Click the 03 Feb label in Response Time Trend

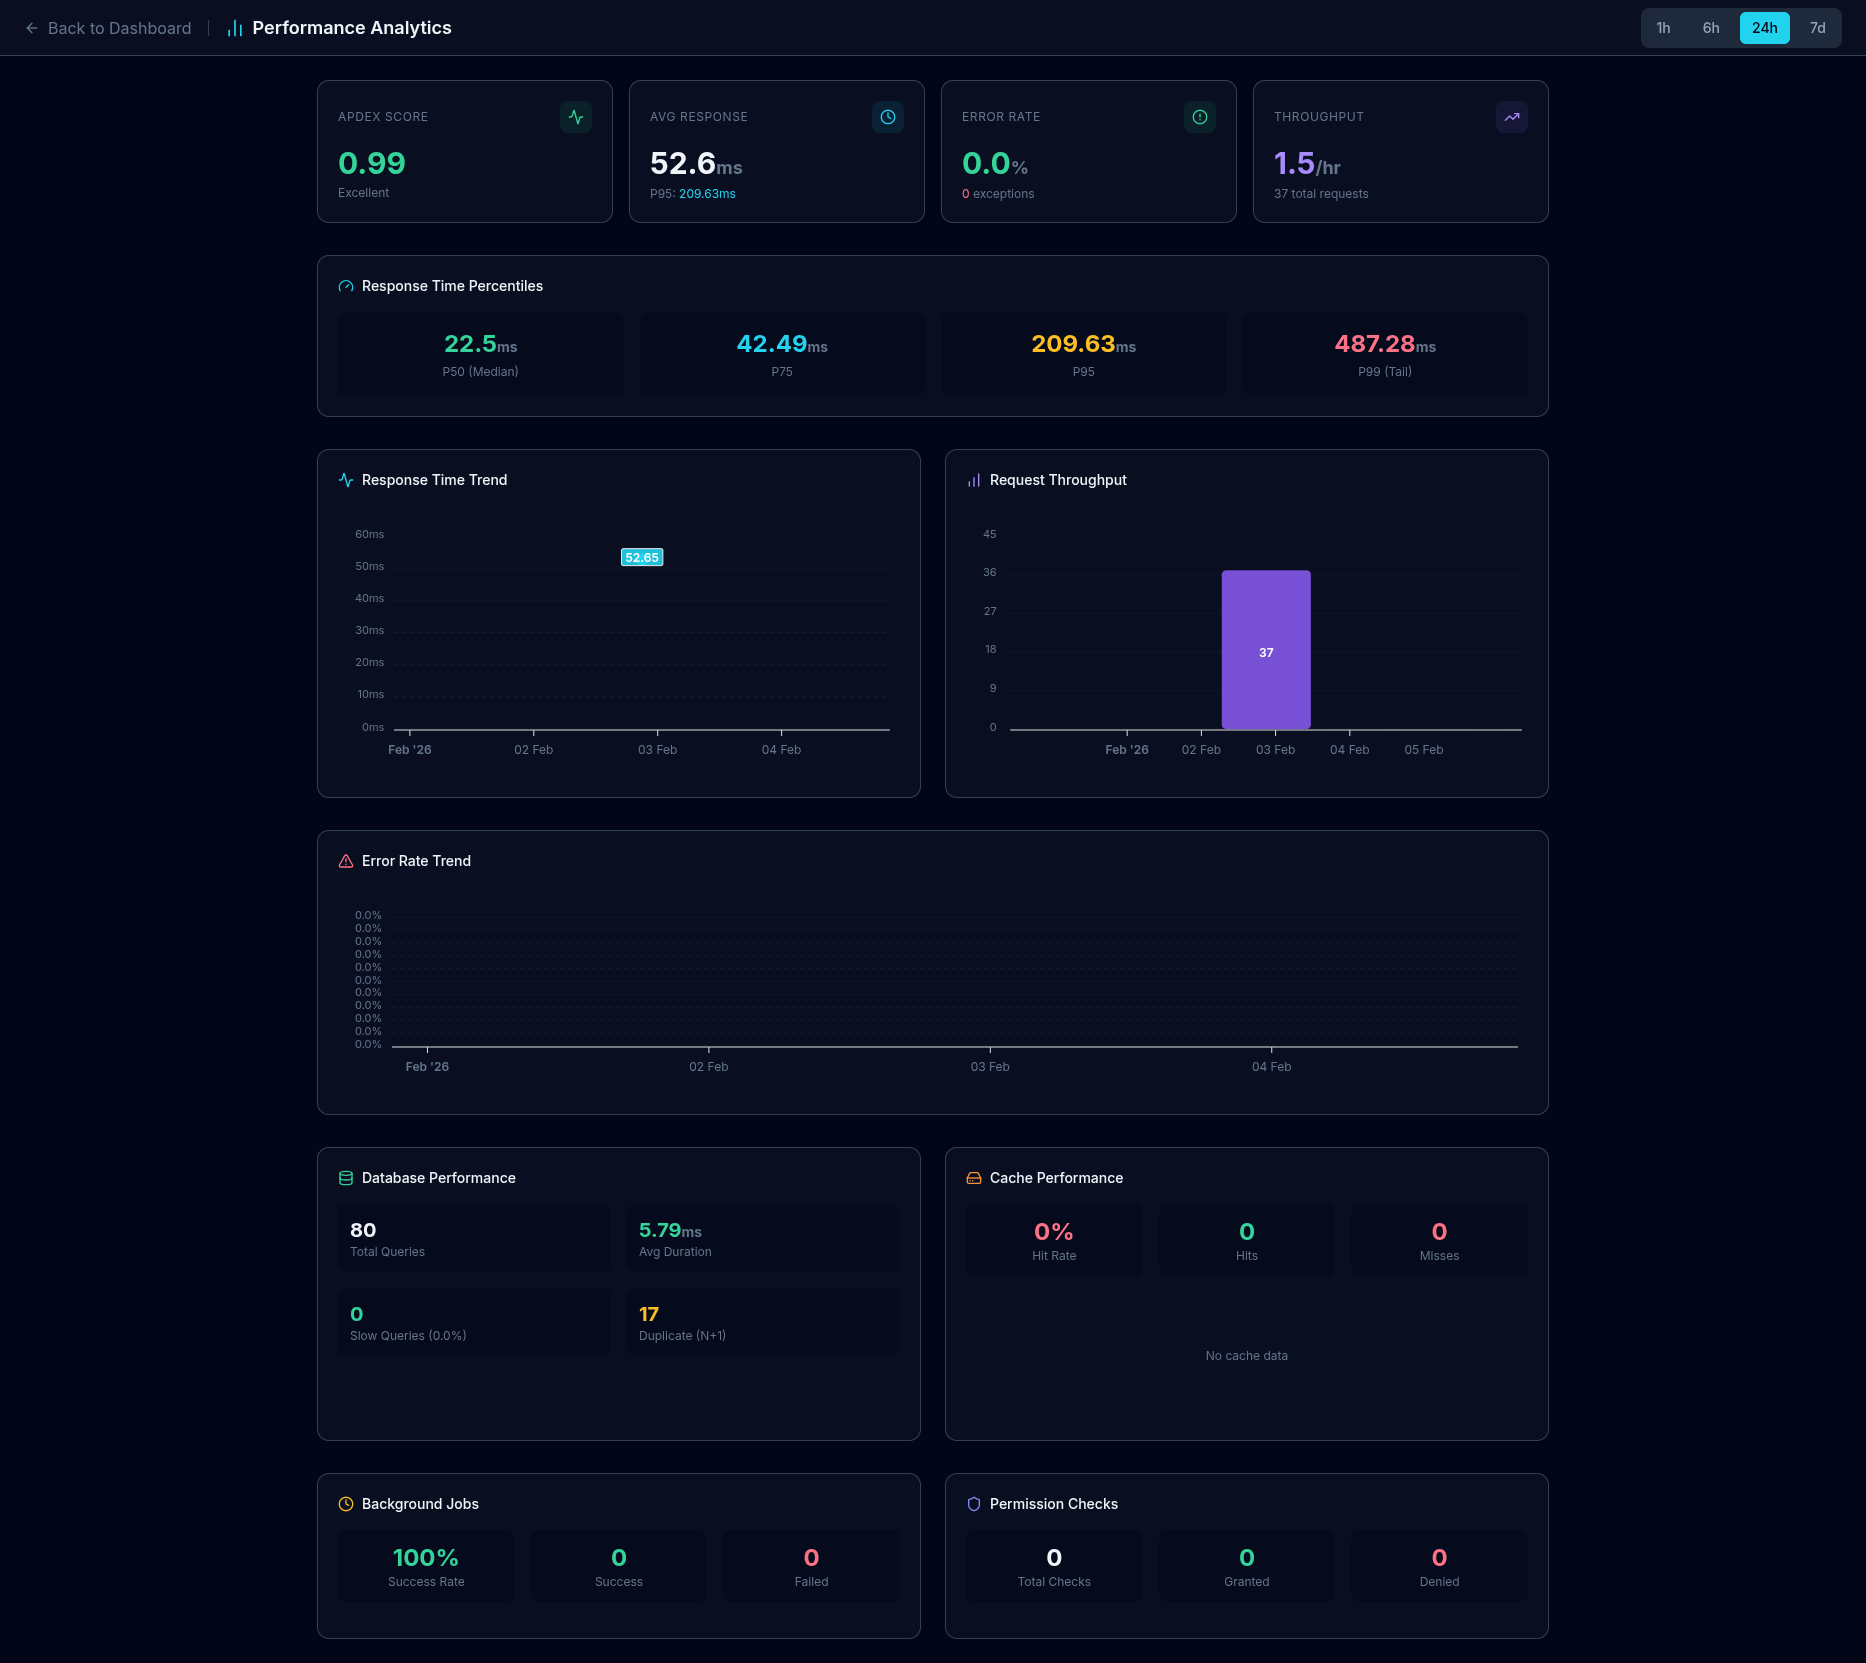[658, 750]
